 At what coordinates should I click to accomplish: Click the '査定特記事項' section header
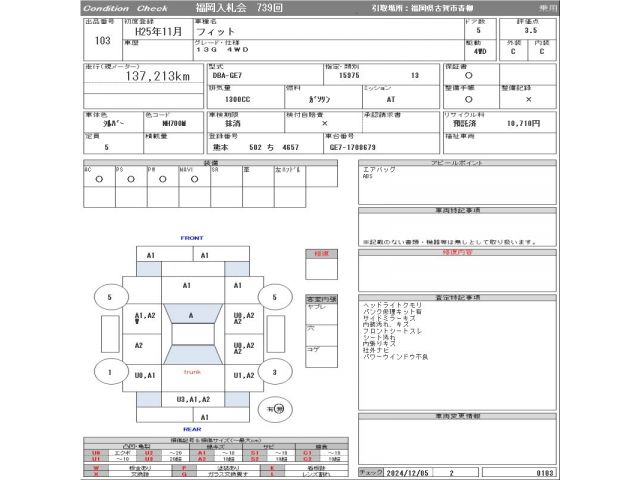pyautogui.click(x=457, y=298)
